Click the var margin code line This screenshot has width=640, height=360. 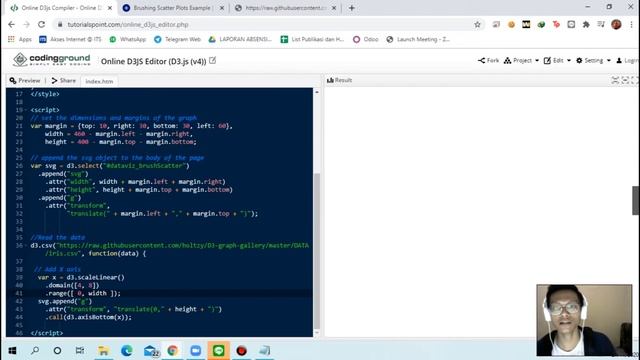click(x=131, y=126)
